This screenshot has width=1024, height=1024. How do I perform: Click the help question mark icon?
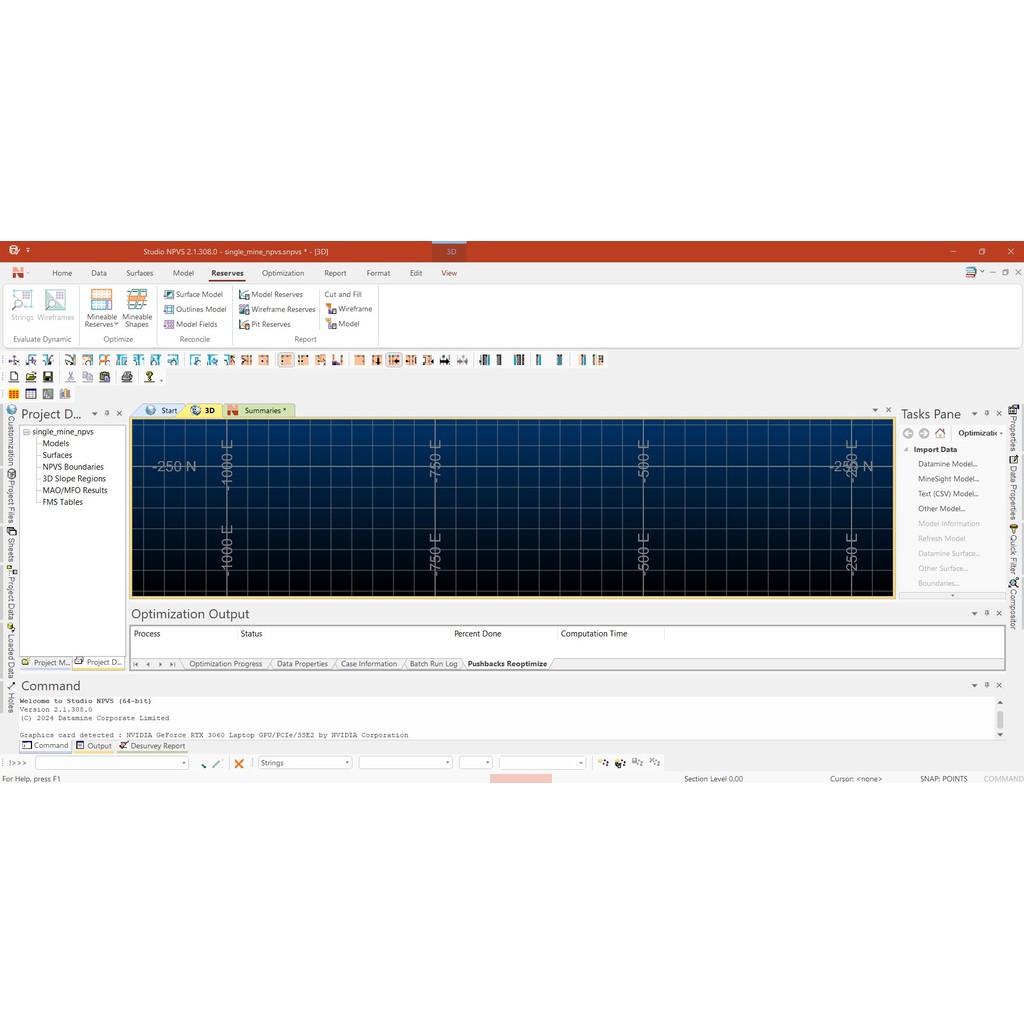click(x=150, y=377)
